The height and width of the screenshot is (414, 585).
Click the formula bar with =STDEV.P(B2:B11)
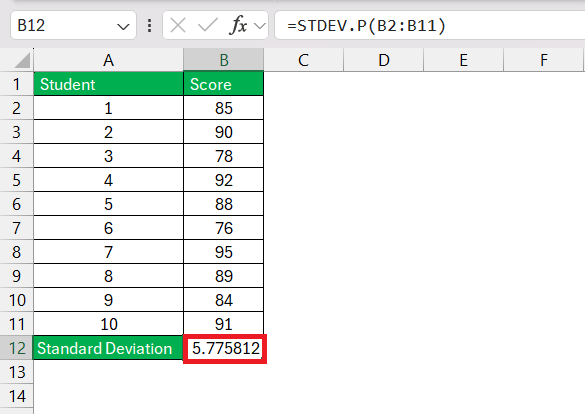click(430, 25)
